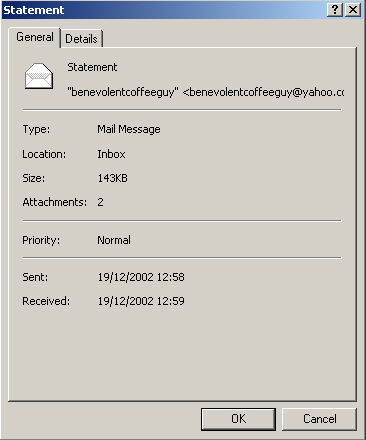Click the Received label
366x440 pixels.
(46, 301)
